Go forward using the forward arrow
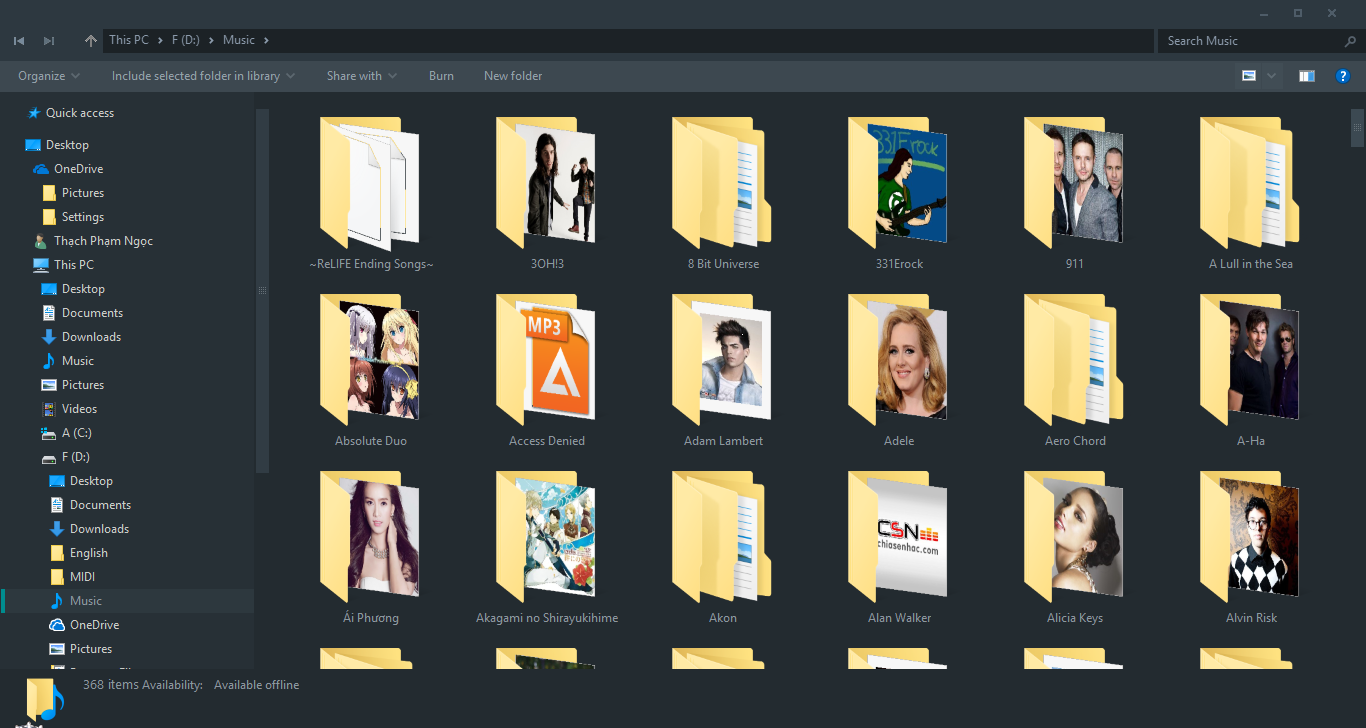The width and height of the screenshot is (1366, 728). 49,41
